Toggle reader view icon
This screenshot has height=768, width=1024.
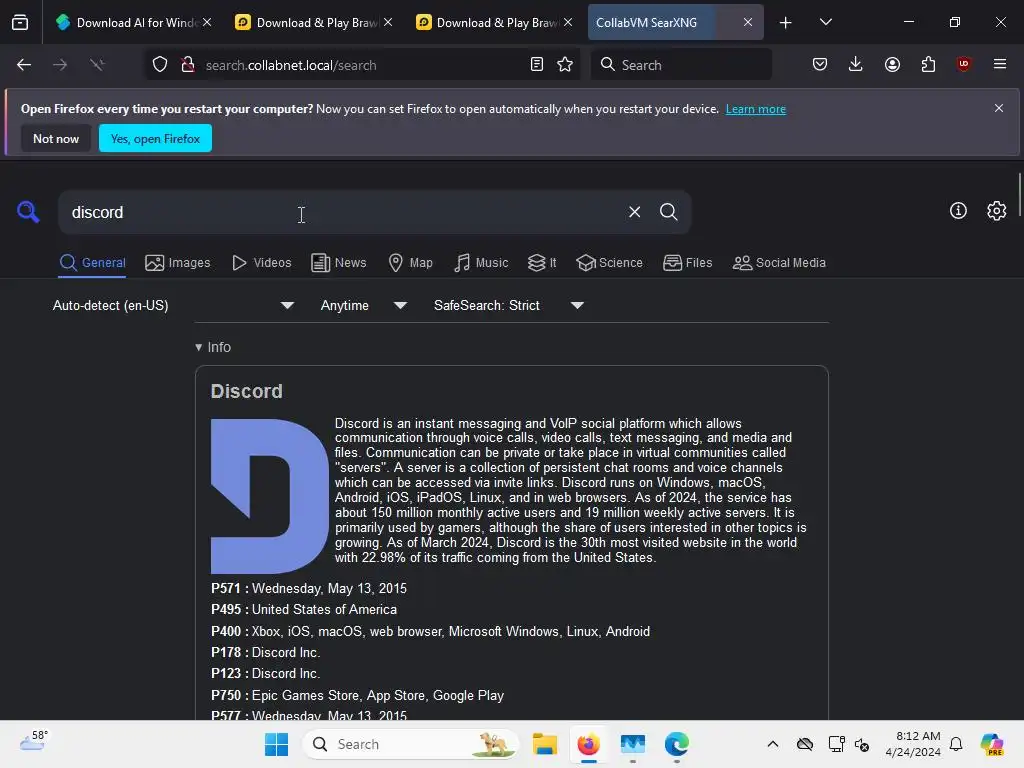pyautogui.click(x=537, y=64)
